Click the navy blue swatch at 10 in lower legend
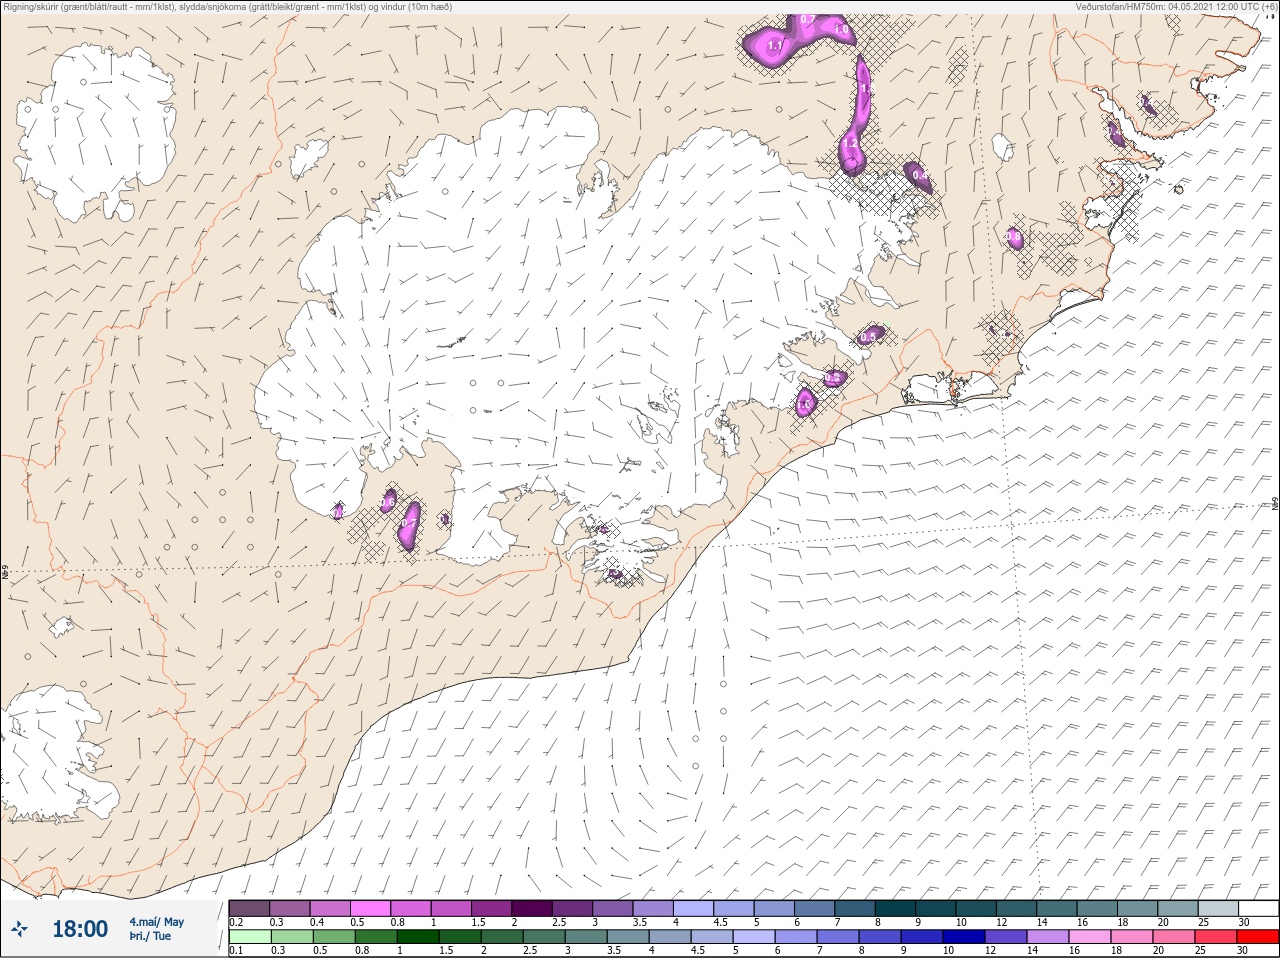 pyautogui.click(x=965, y=937)
